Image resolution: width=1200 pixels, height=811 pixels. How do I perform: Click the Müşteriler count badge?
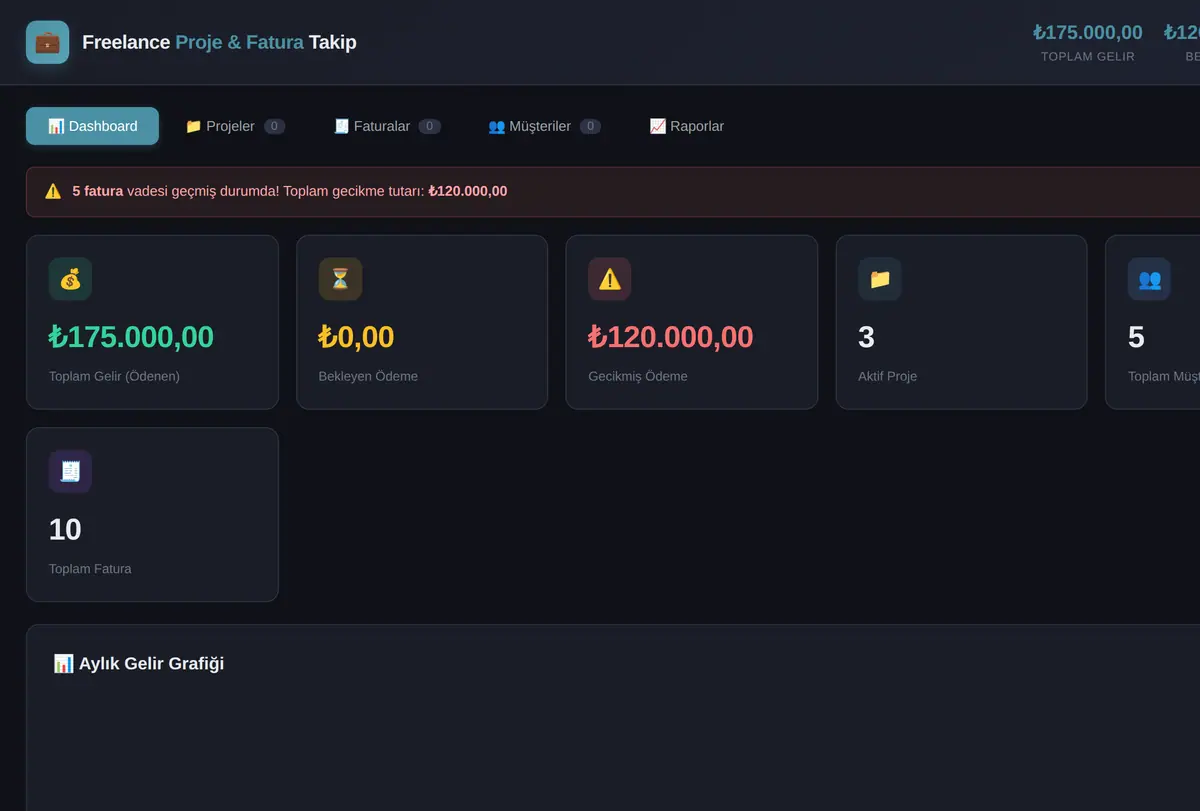pyautogui.click(x=591, y=126)
